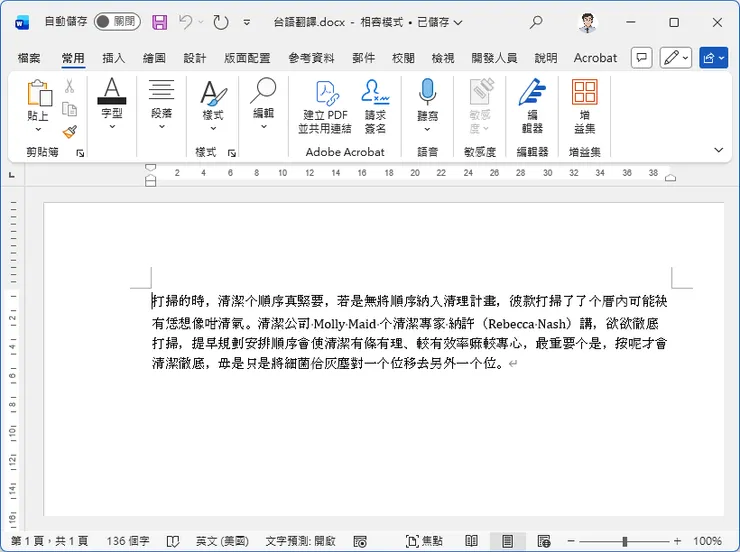This screenshot has height=552, width=740.
Task: Open Customize Quick Access Toolbar dropdown
Action: [x=246, y=22]
